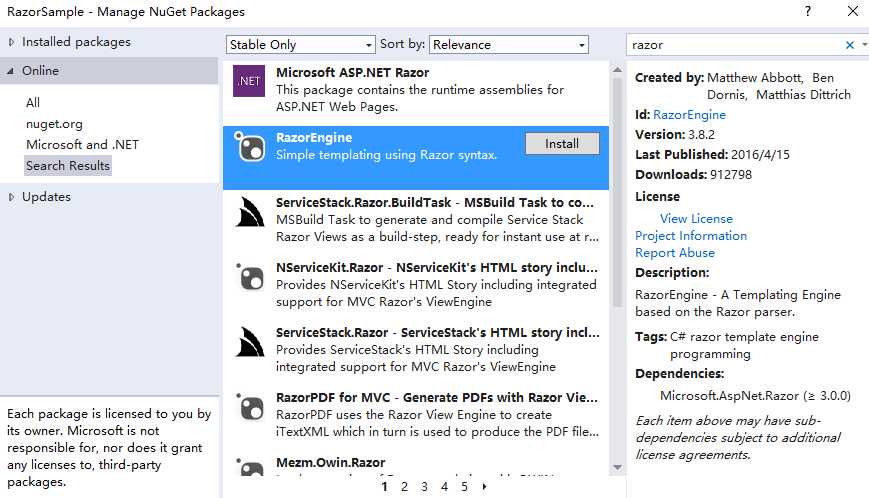
Task: Select the Mezm.Owin.Razor package title
Action: tap(331, 463)
